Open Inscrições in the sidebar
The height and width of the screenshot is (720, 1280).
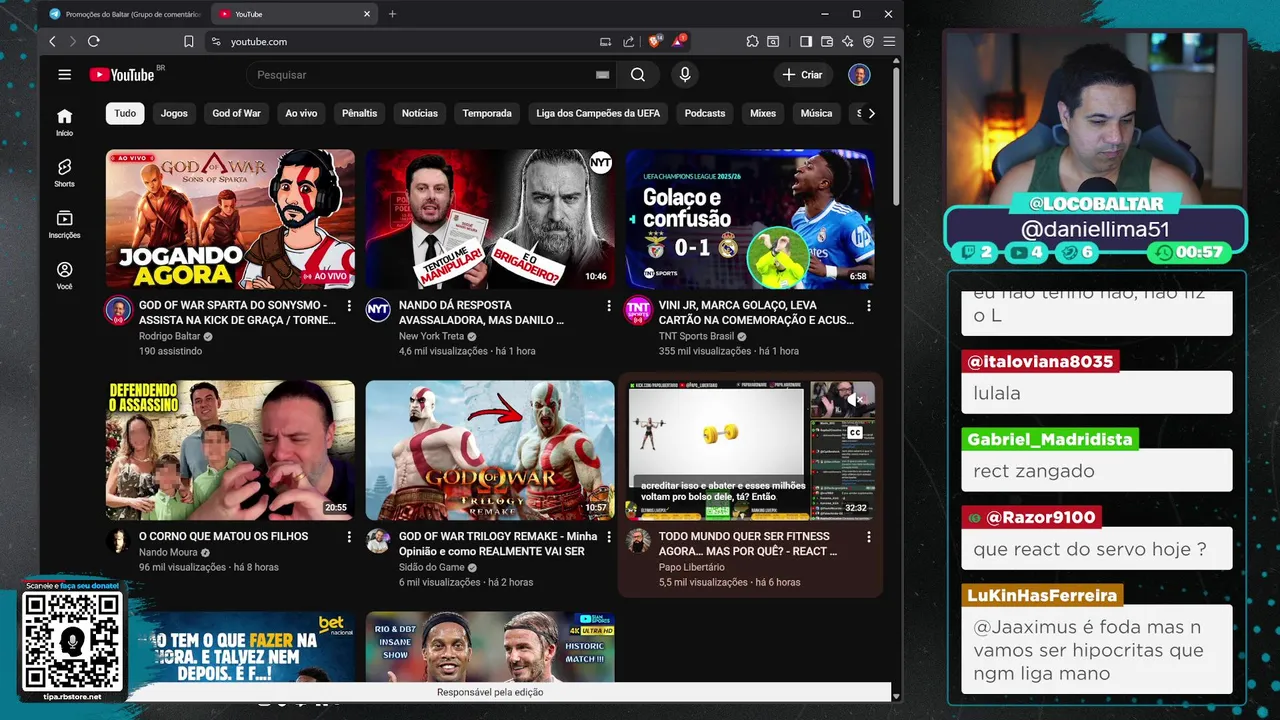coord(64,224)
